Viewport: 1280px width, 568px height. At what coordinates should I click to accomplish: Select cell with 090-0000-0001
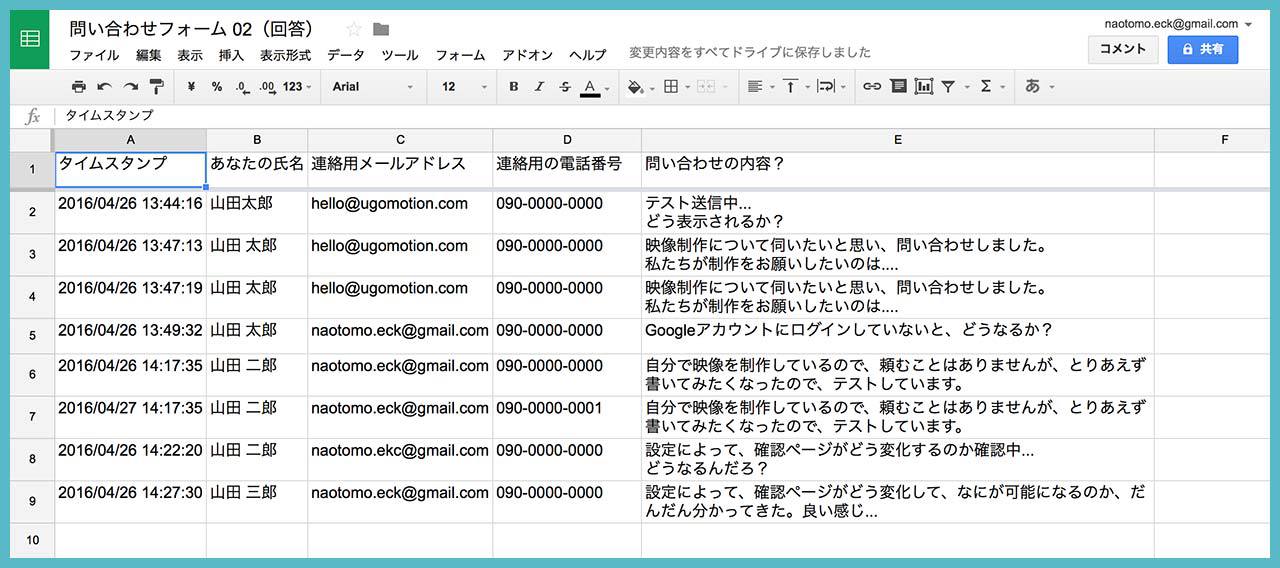567,417
